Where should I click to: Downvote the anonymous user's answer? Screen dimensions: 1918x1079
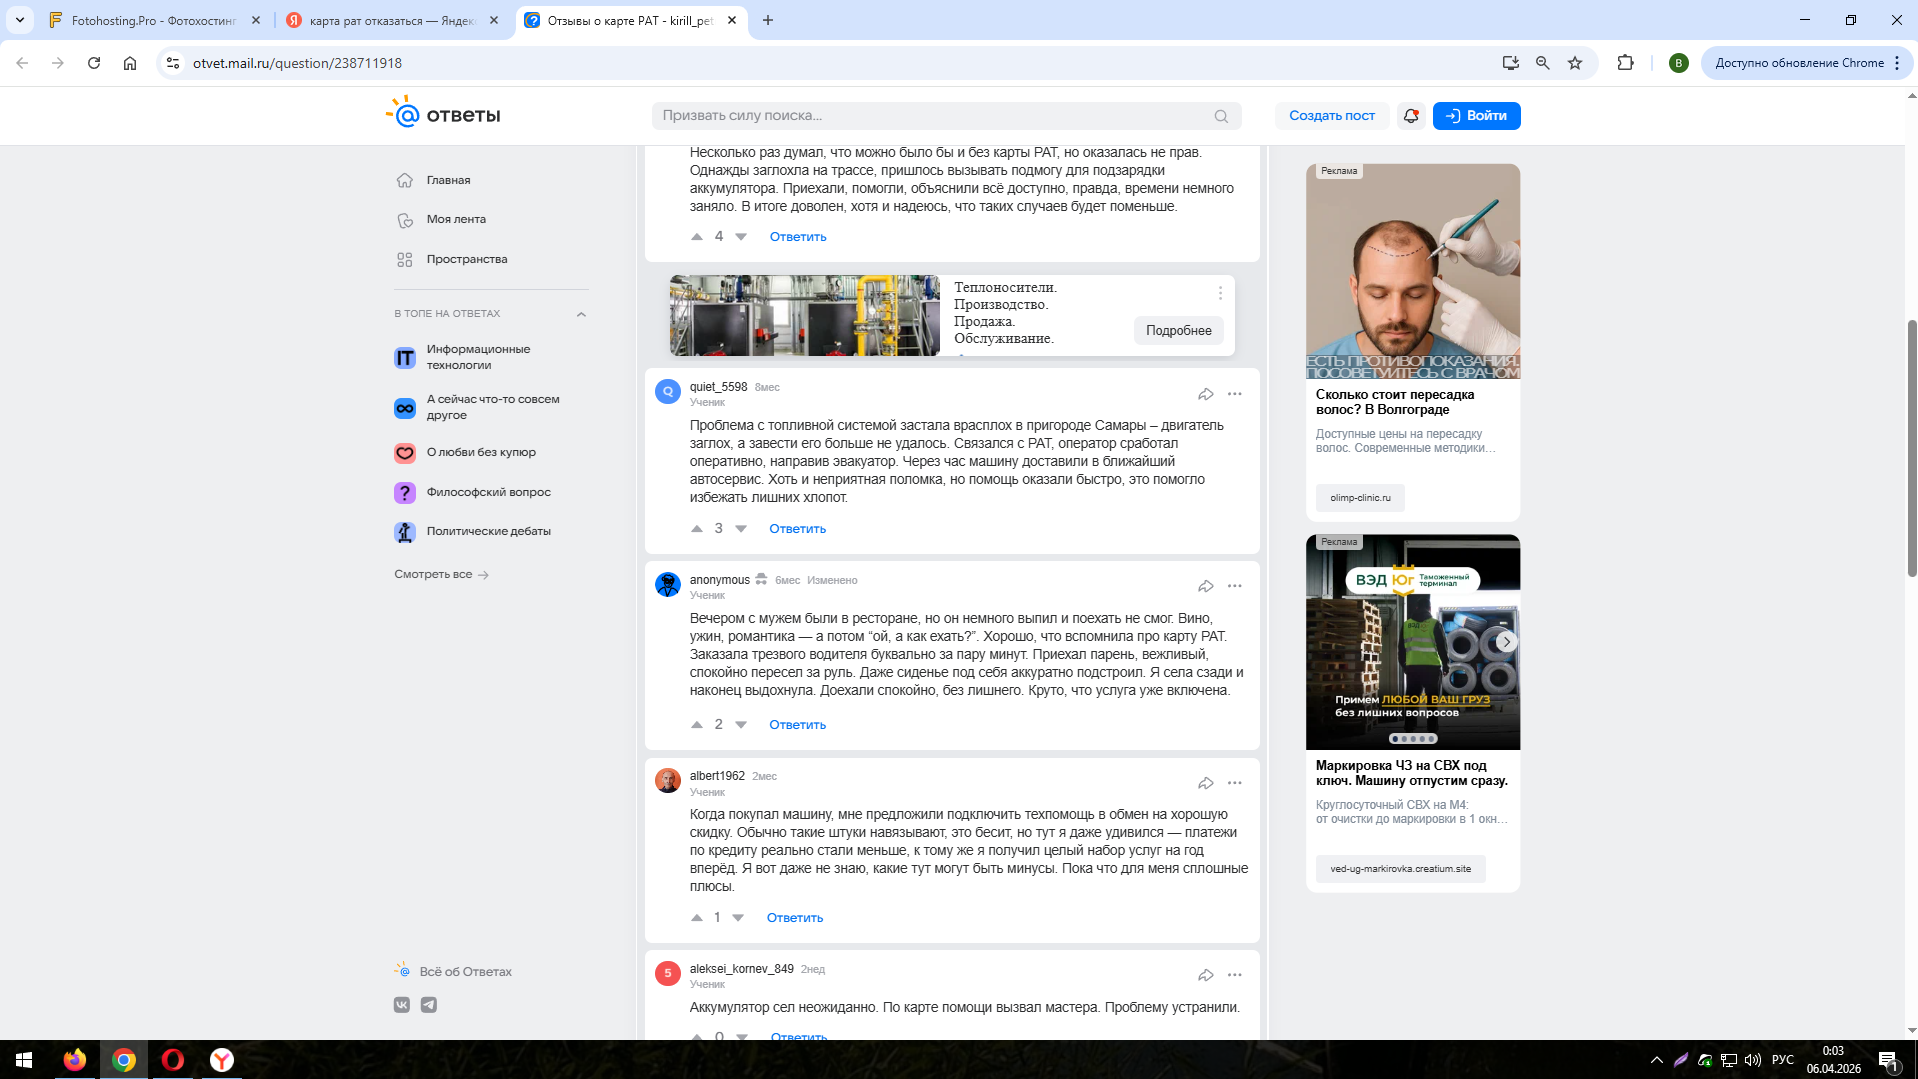[741, 725]
